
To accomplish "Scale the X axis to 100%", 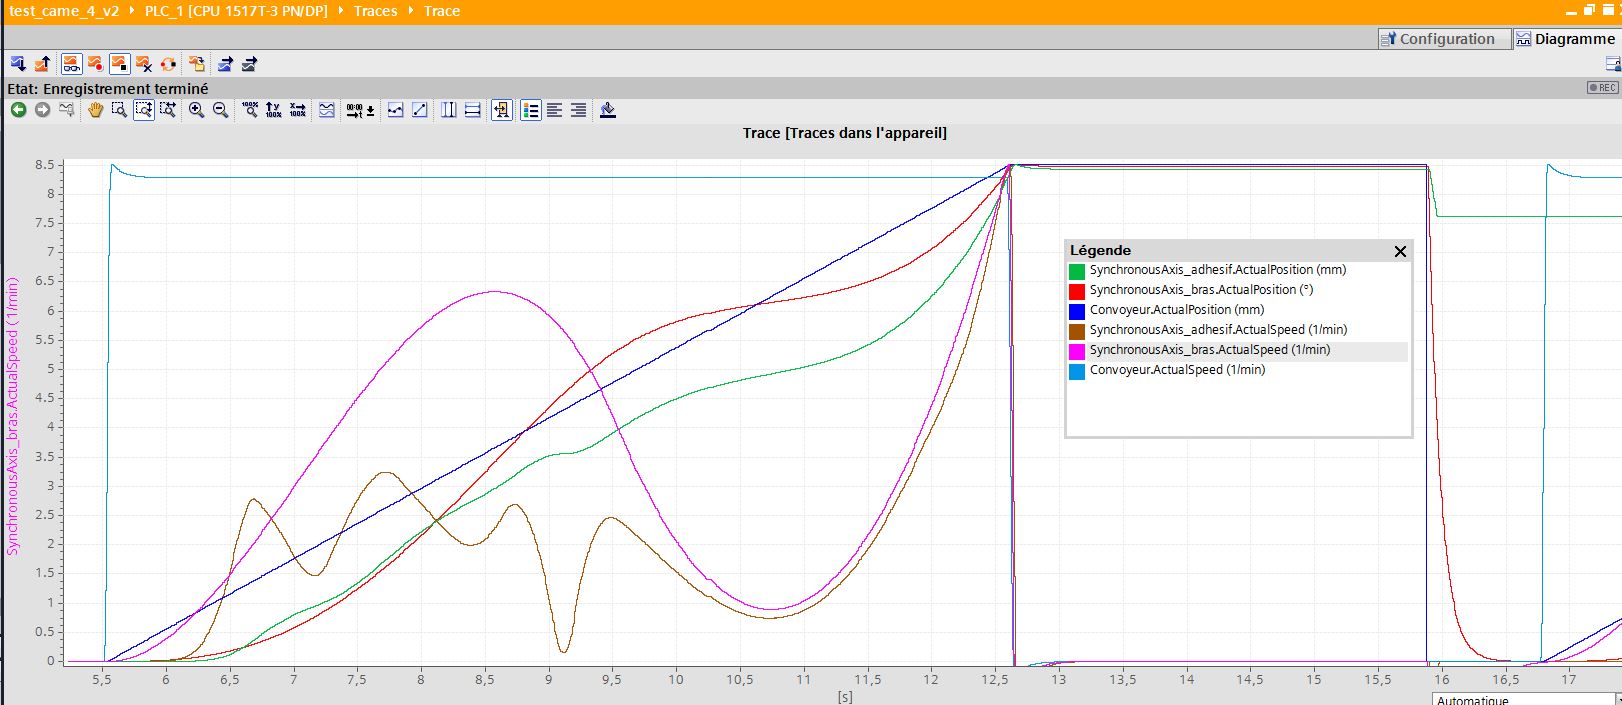I will 297,110.
